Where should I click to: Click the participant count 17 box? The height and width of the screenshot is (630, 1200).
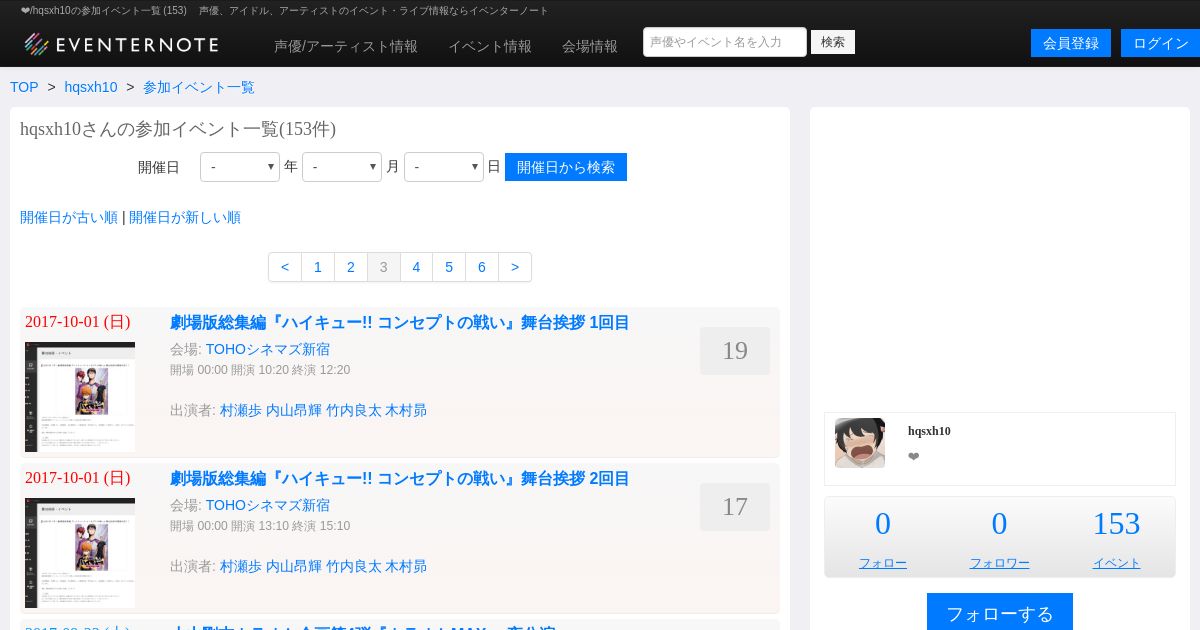coord(735,507)
